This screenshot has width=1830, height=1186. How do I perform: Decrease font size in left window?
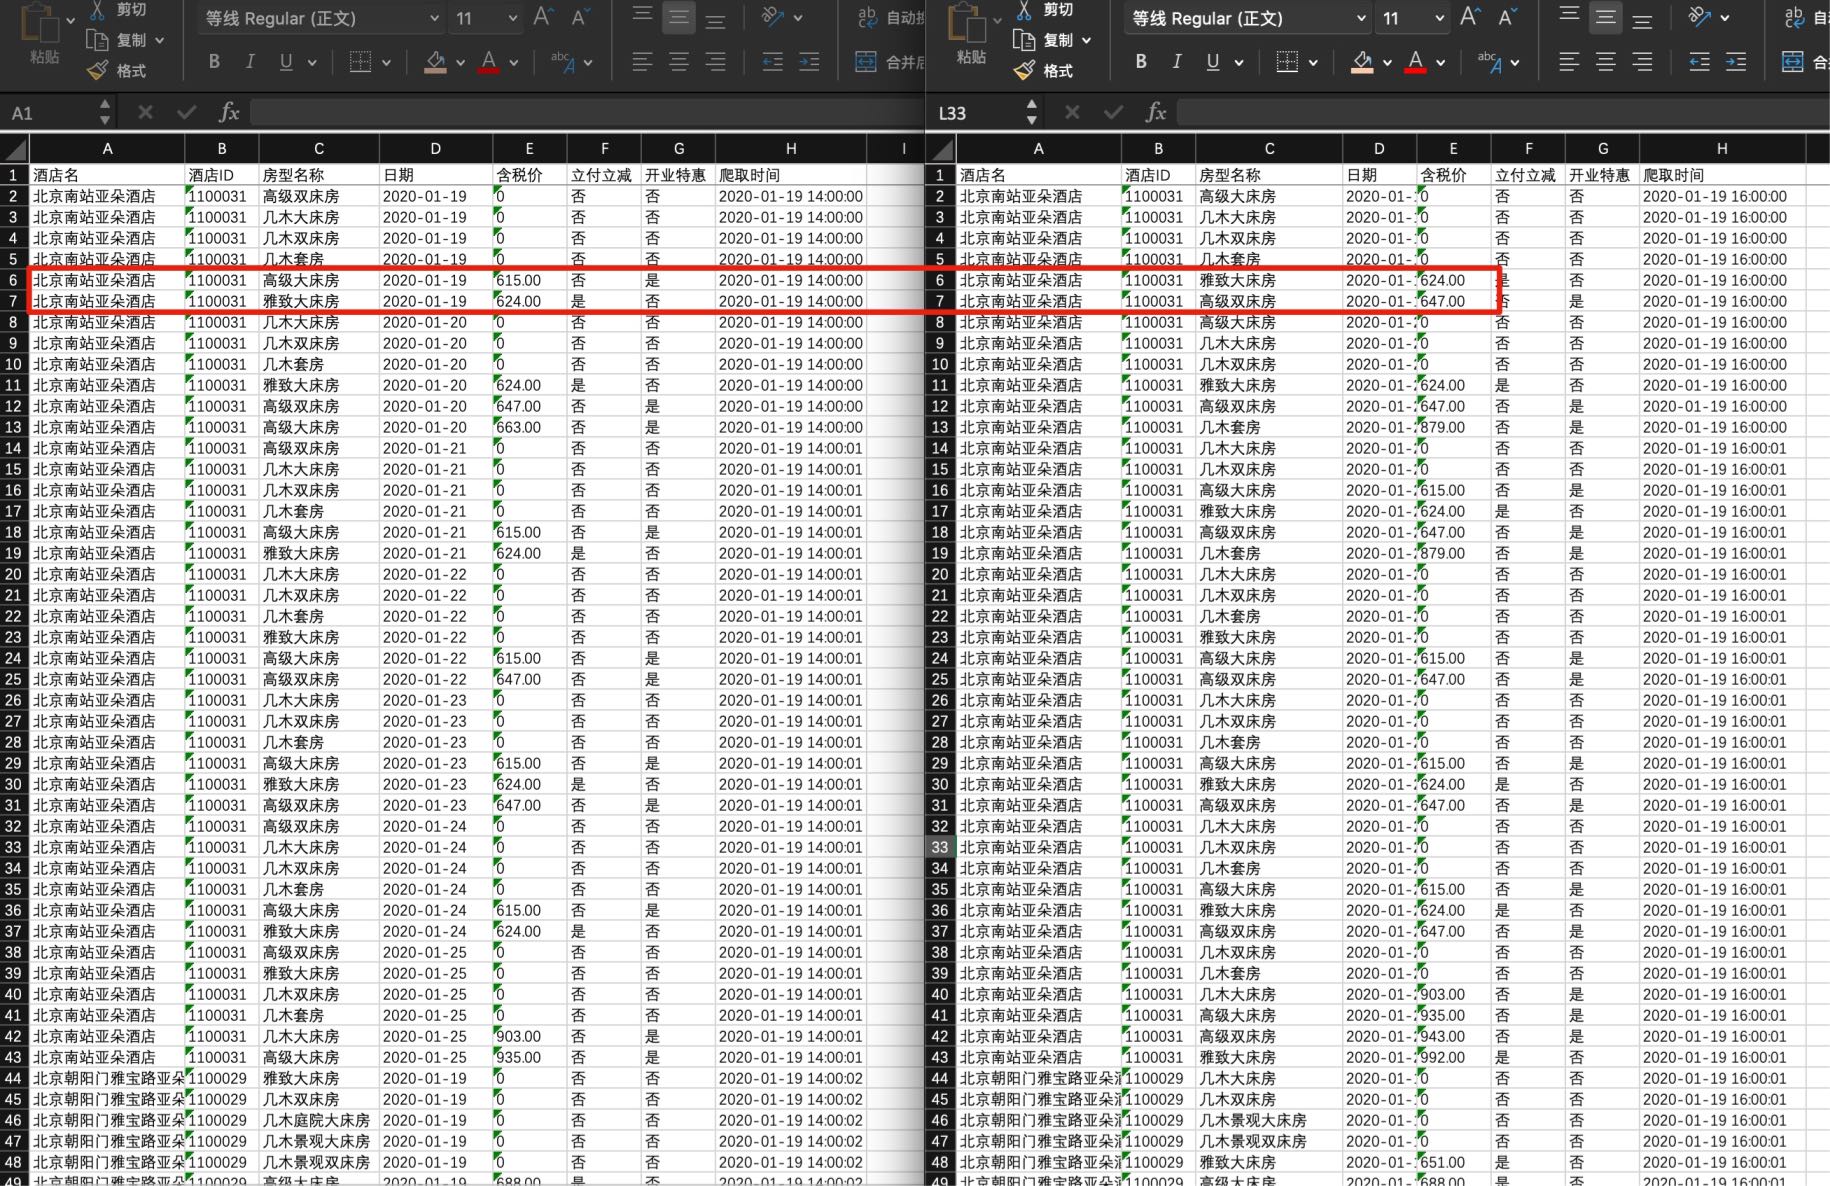579,17
